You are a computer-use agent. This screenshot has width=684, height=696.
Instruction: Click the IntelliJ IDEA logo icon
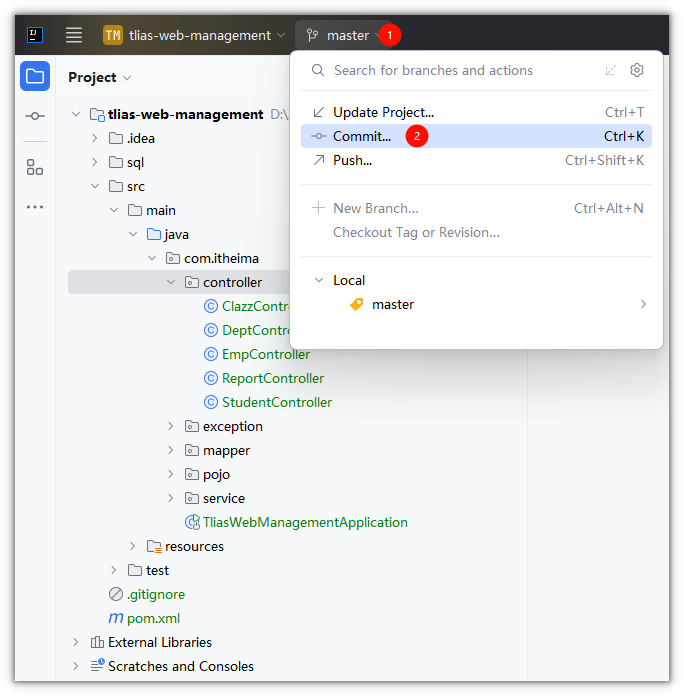click(35, 35)
